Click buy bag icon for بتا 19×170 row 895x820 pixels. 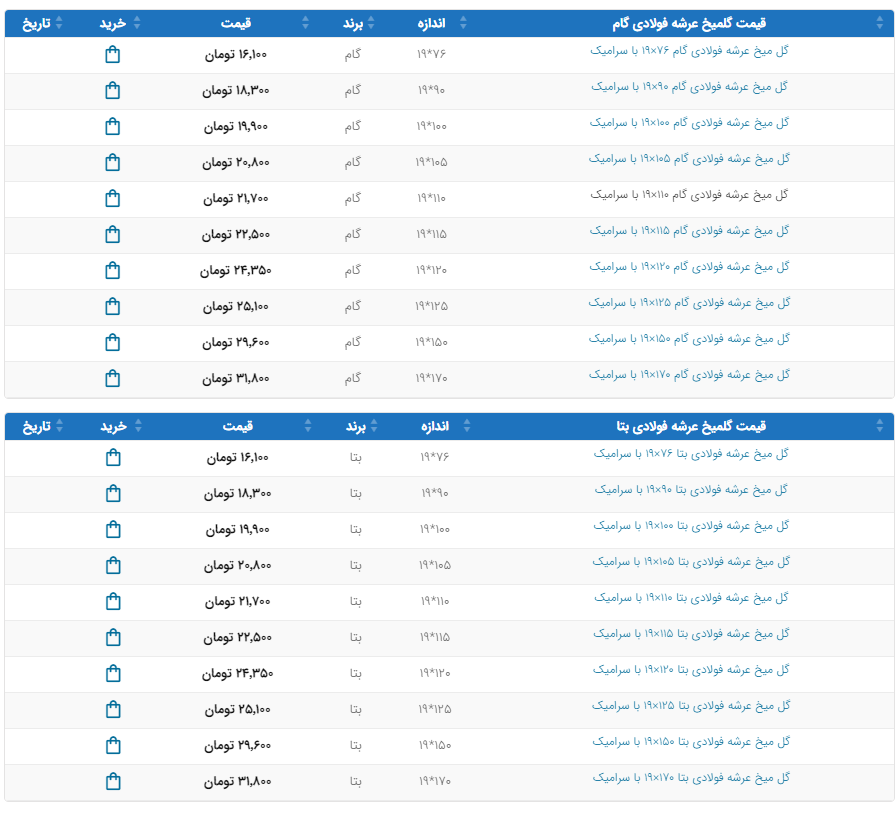113,781
